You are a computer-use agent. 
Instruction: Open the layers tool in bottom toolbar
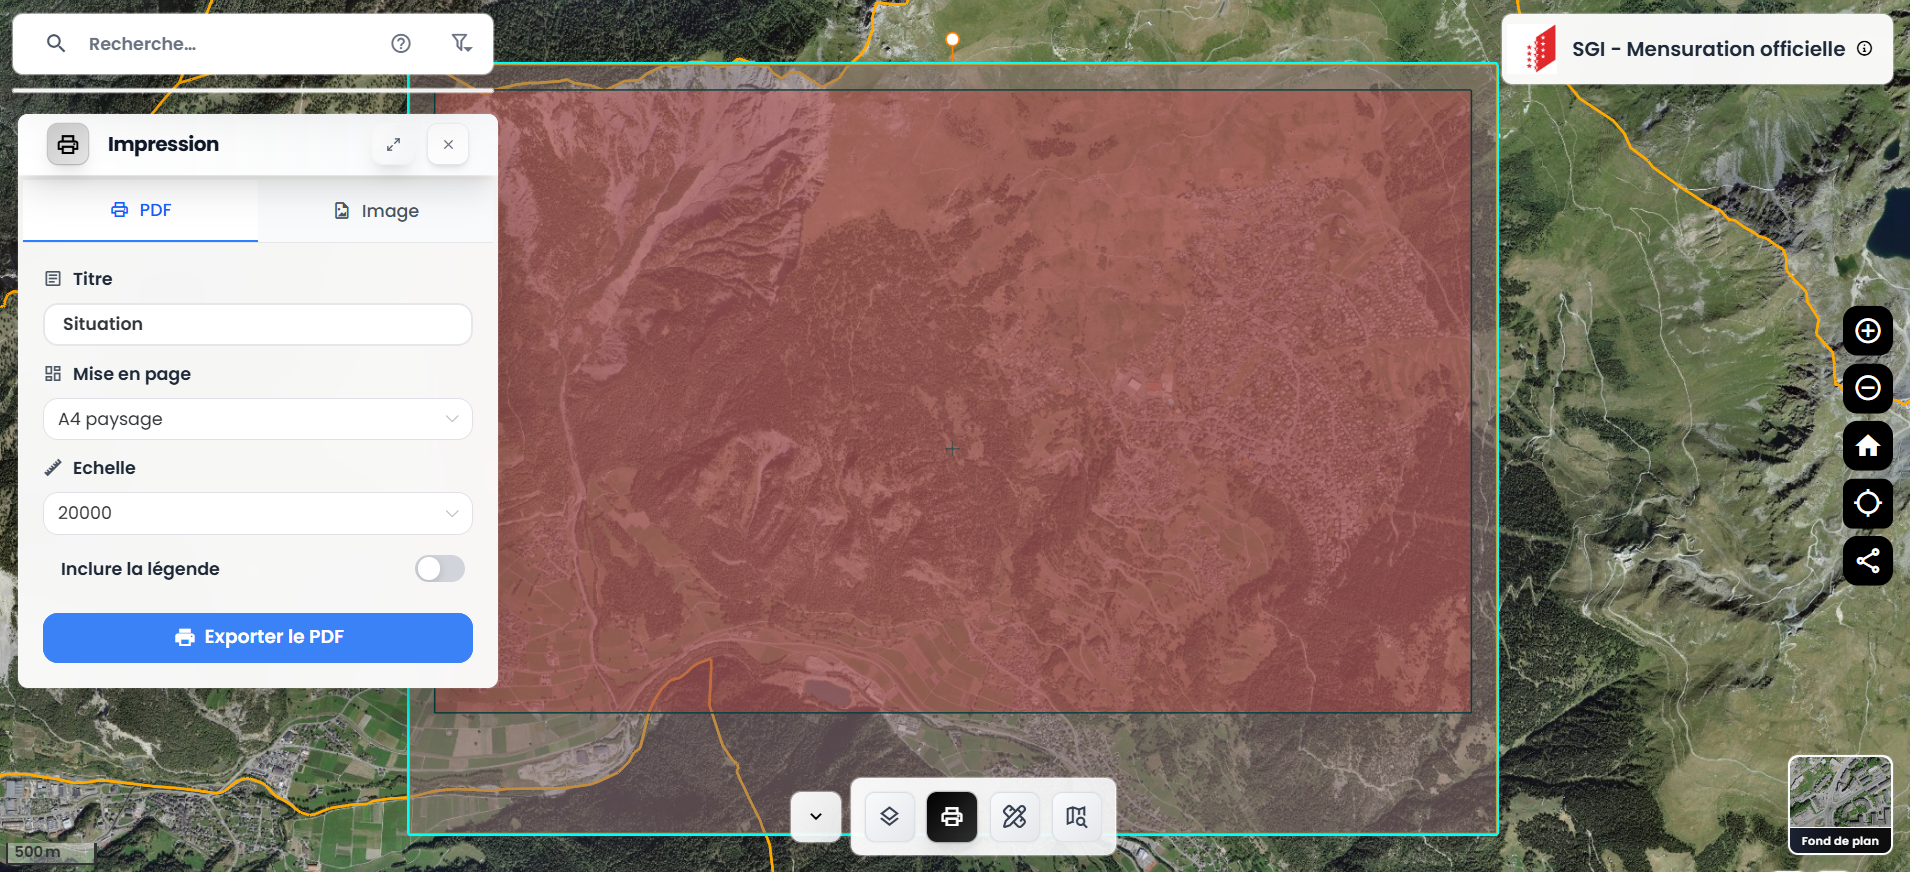(x=889, y=817)
